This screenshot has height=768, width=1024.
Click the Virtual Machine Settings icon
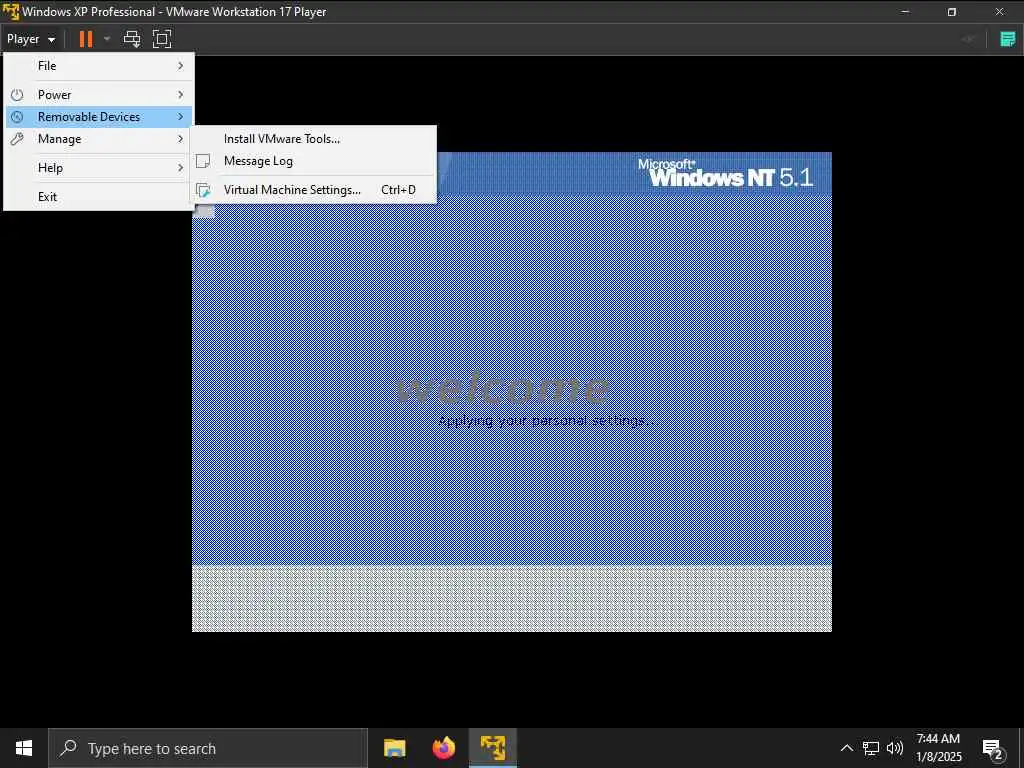[x=203, y=190]
